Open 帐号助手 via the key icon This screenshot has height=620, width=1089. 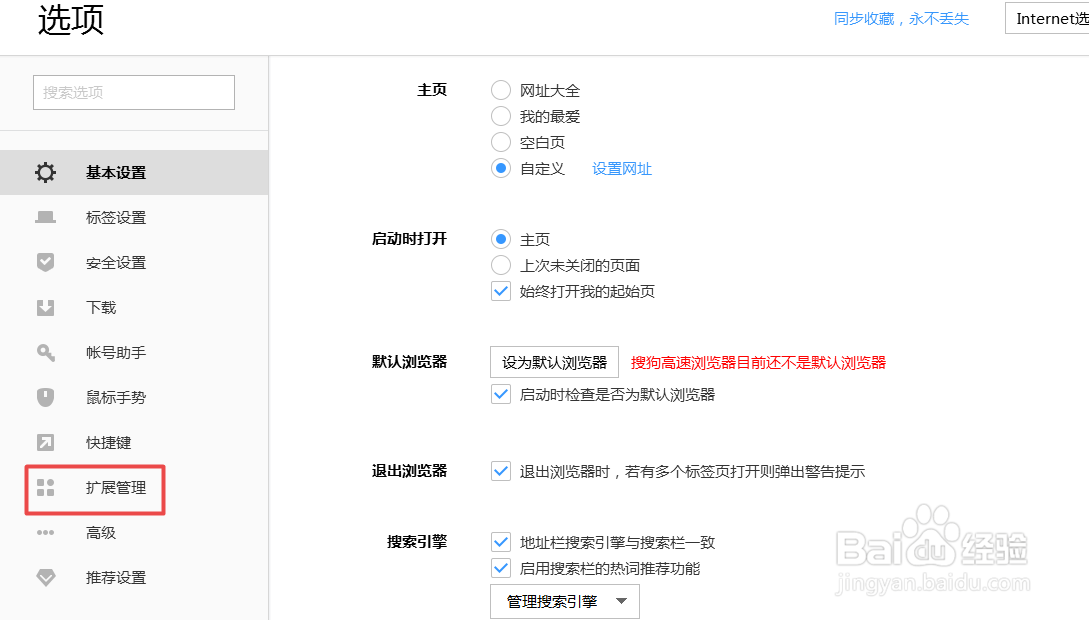coord(45,352)
